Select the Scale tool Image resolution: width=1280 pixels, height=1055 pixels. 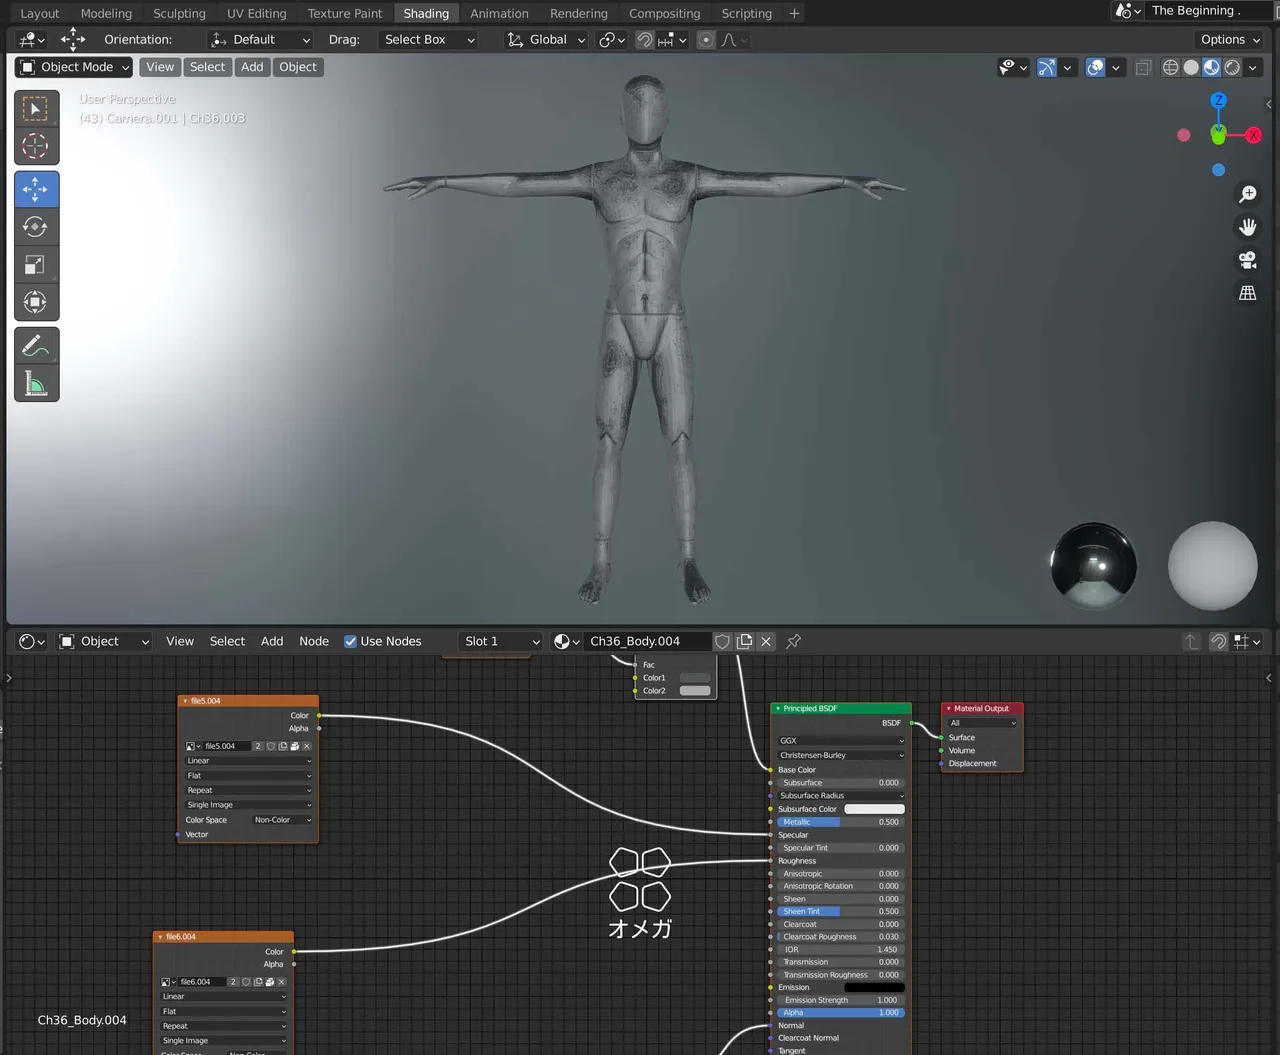point(36,265)
